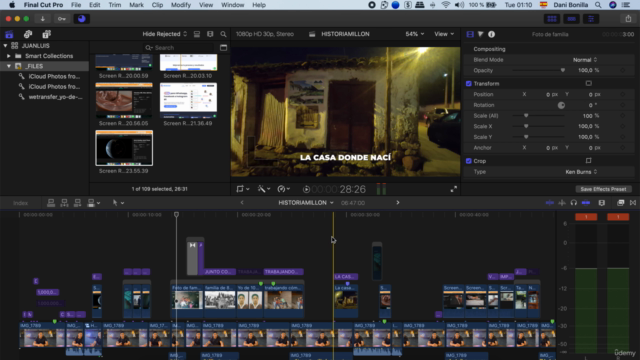Adjust the Opacity slider
Screen dimensions: 640x360
pos(538,70)
